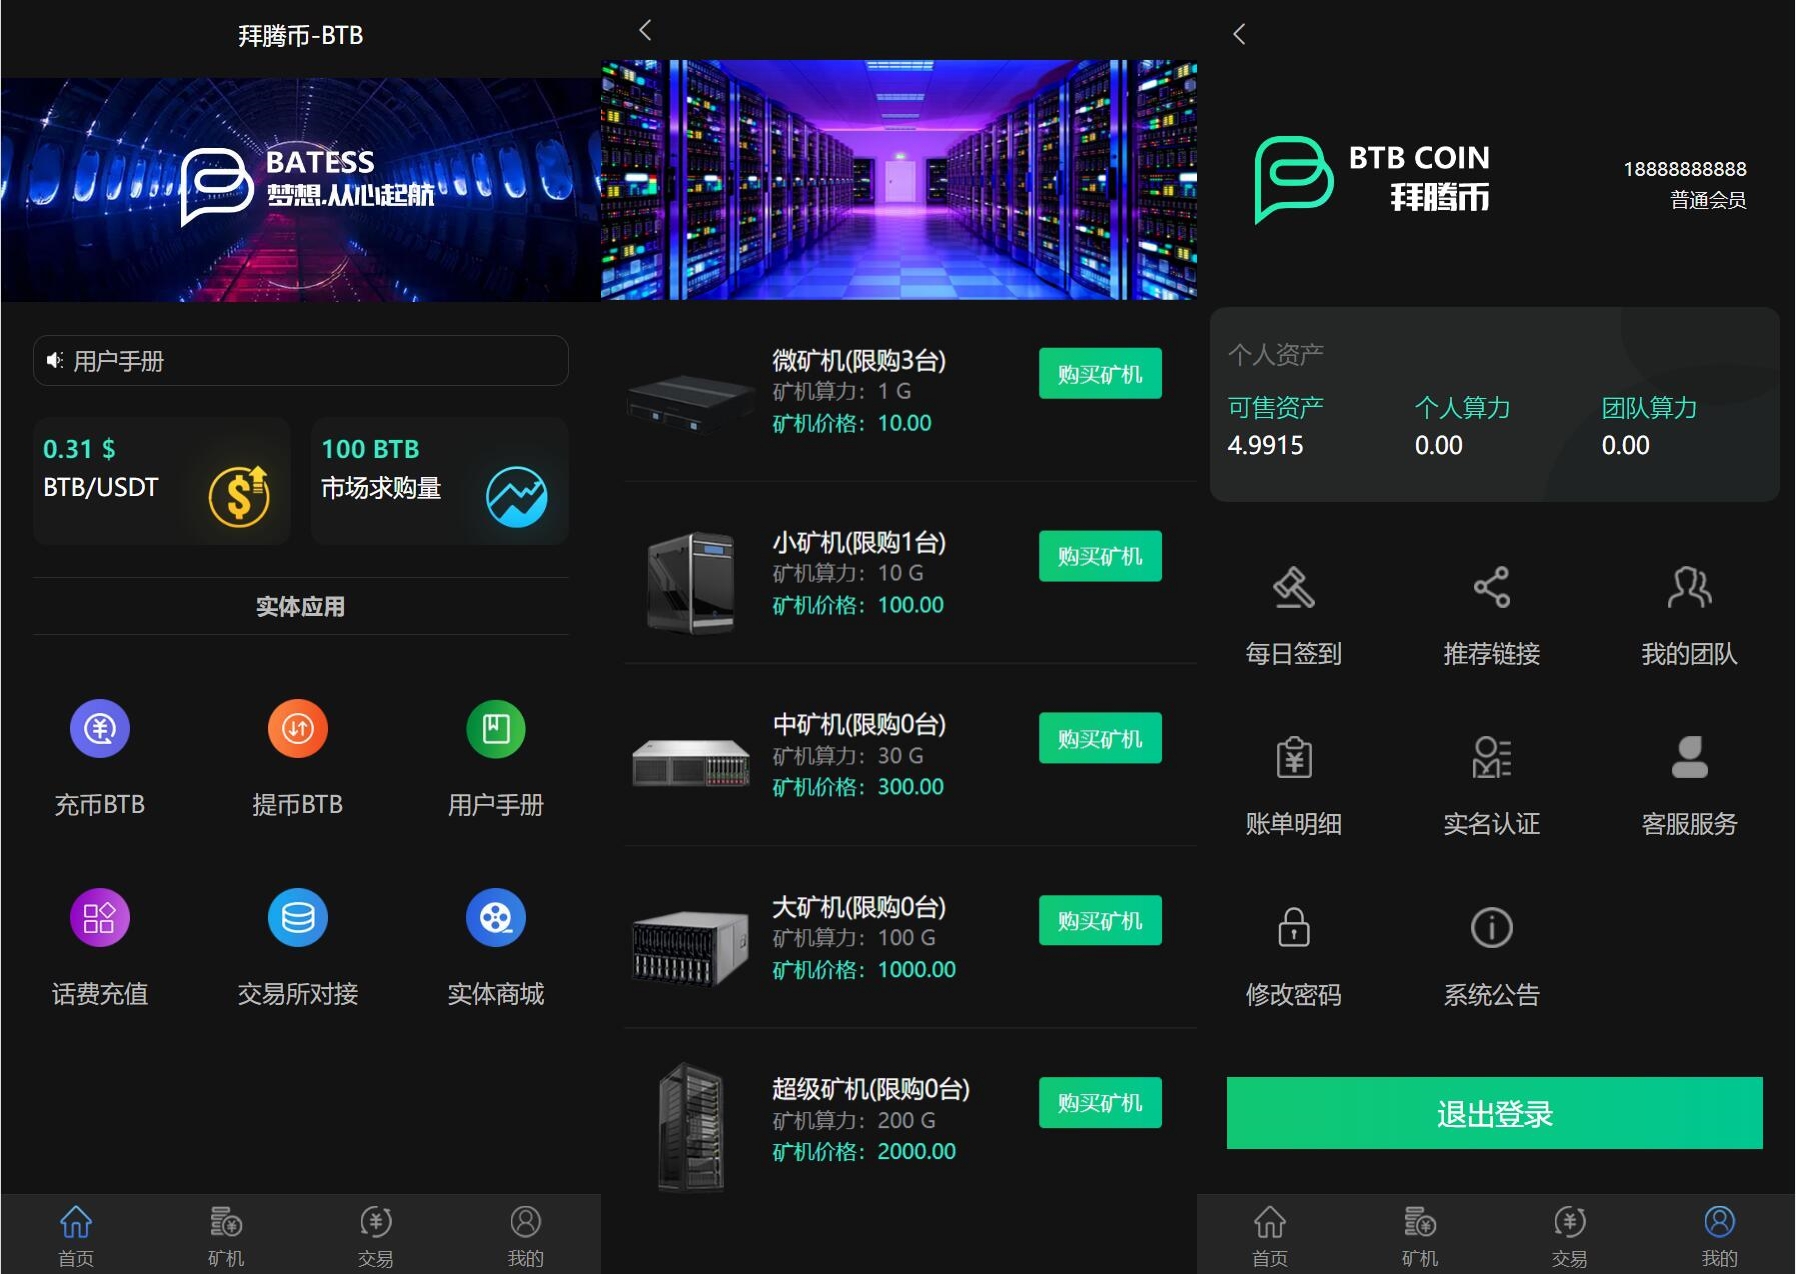Select 交易 tab in the left home screen
Image resolution: width=1796 pixels, height=1274 pixels.
pyautogui.click(x=376, y=1235)
